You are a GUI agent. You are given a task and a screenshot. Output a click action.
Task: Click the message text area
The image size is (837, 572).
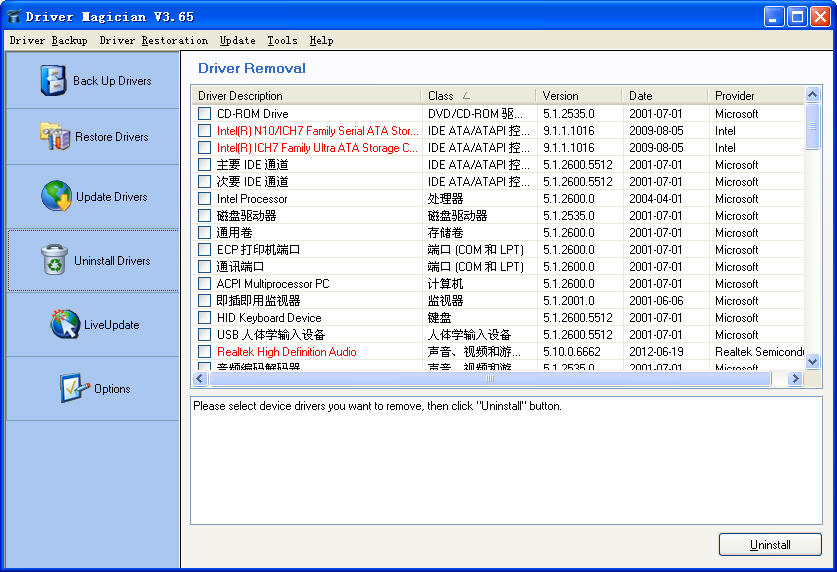pos(506,460)
